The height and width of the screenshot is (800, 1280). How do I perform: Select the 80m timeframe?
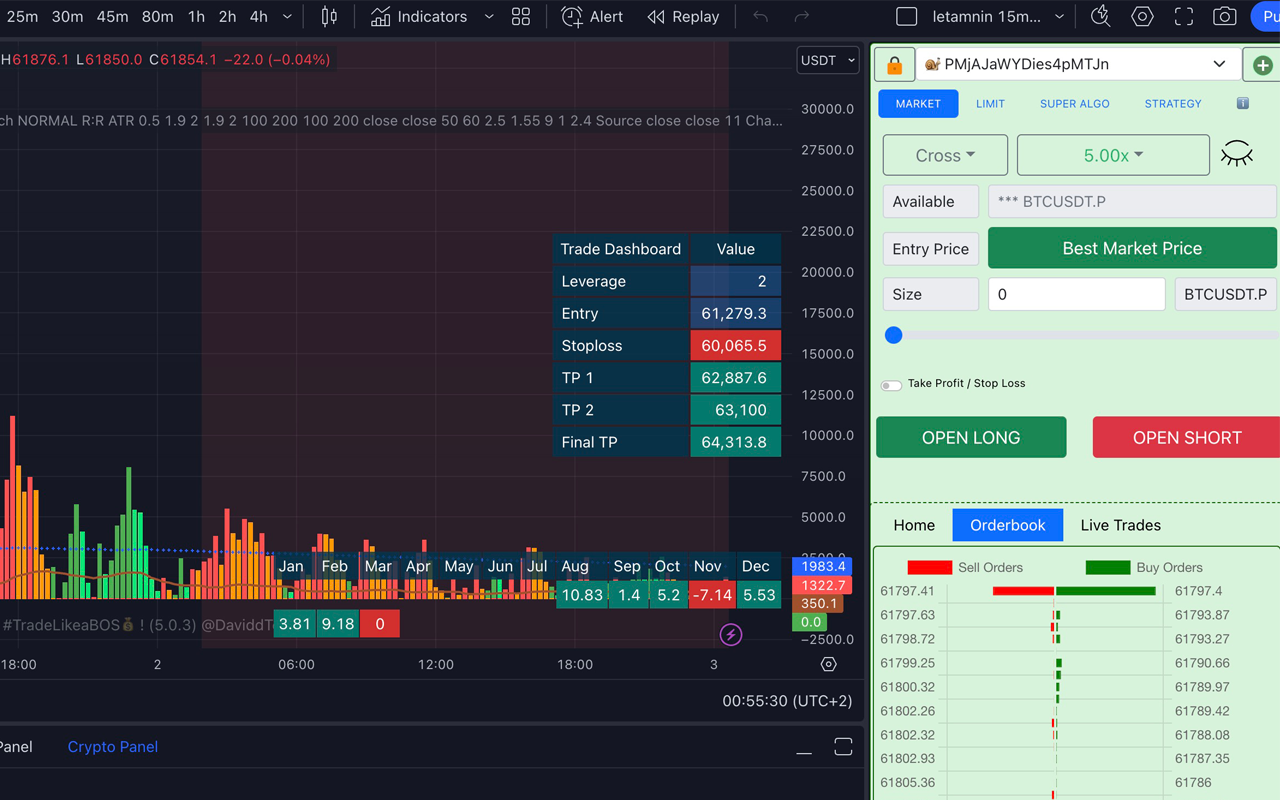click(x=158, y=17)
